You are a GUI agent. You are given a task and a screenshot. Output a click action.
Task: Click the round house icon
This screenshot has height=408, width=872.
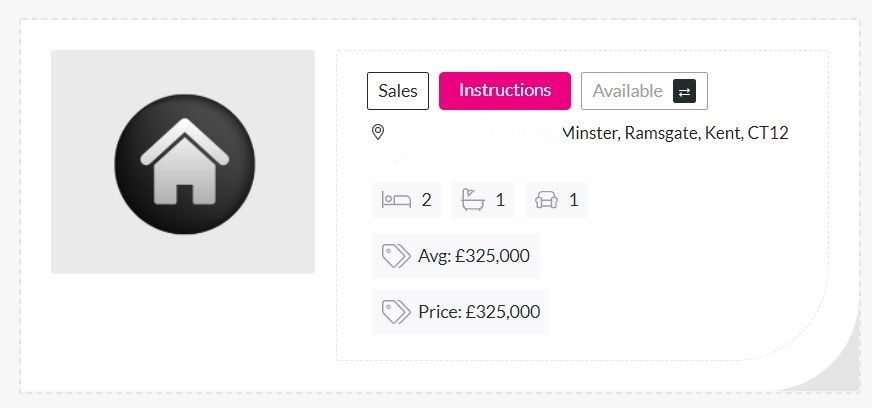185,164
